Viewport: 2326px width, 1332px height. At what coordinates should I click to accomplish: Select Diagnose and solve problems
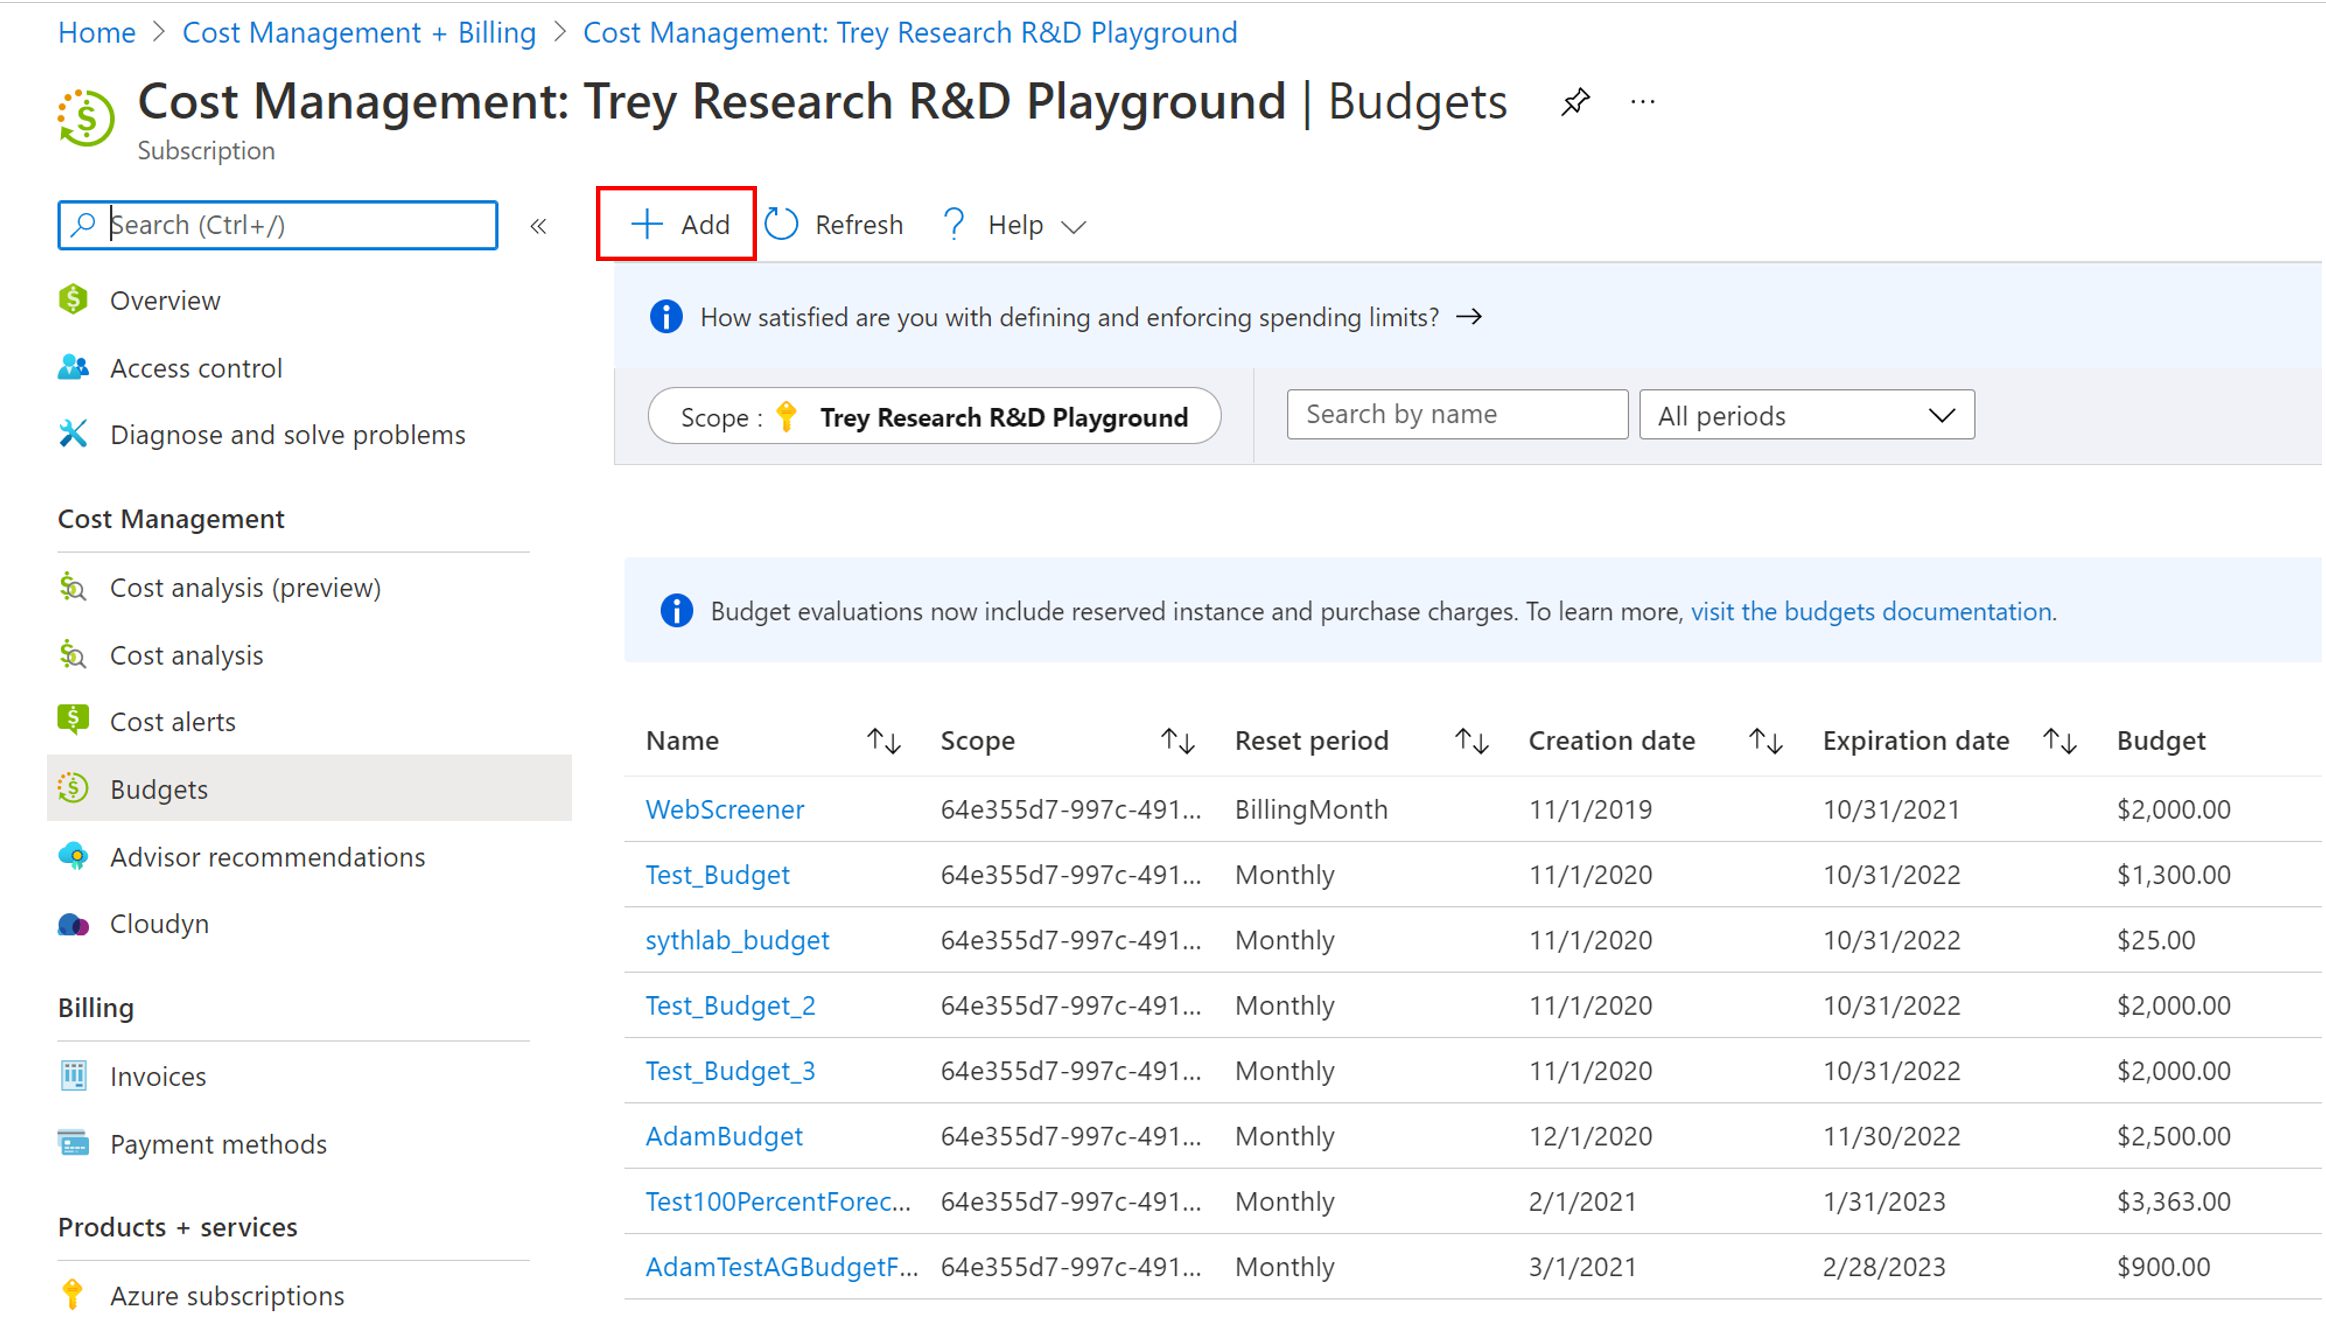[x=287, y=434]
